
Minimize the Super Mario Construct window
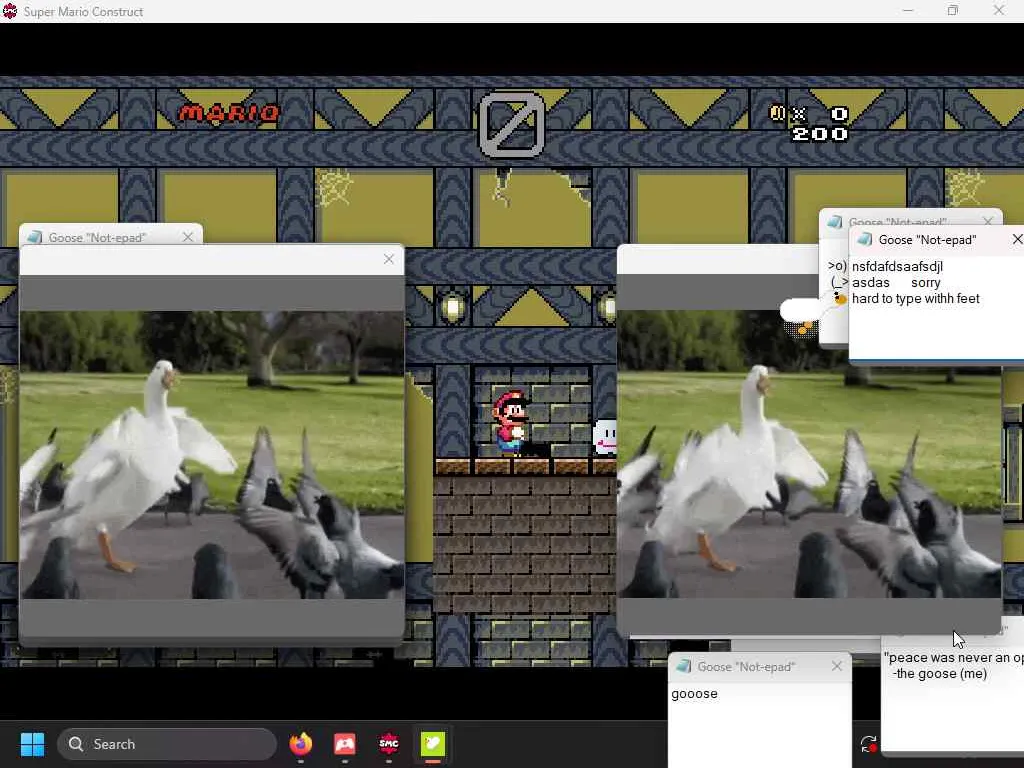coord(908,11)
